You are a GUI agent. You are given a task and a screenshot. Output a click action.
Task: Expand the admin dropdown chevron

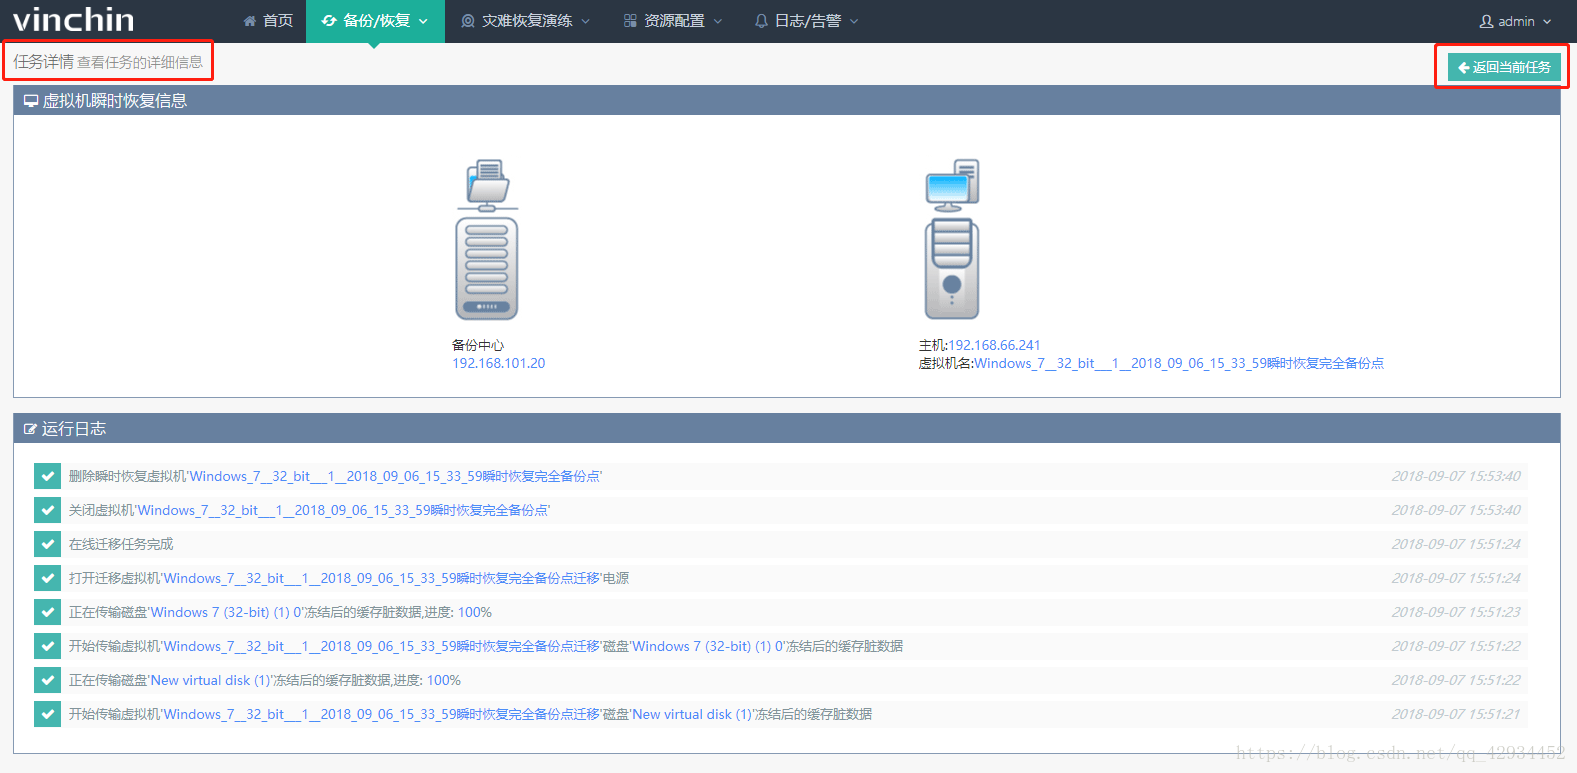(x=1547, y=21)
